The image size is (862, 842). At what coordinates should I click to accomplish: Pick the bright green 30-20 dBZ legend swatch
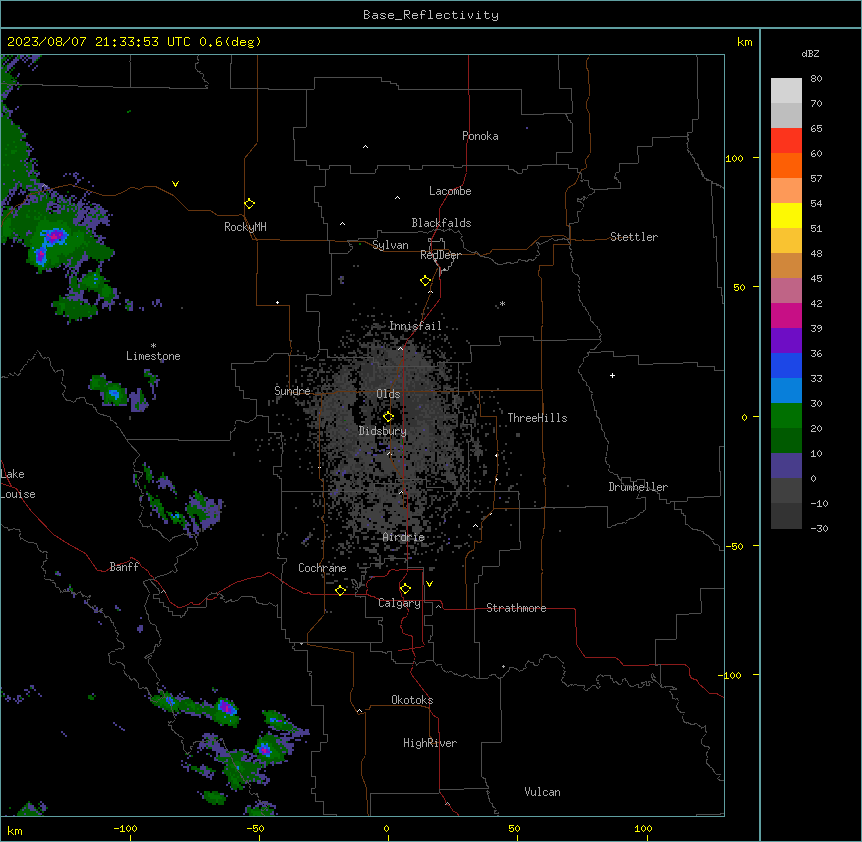[x=786, y=416]
